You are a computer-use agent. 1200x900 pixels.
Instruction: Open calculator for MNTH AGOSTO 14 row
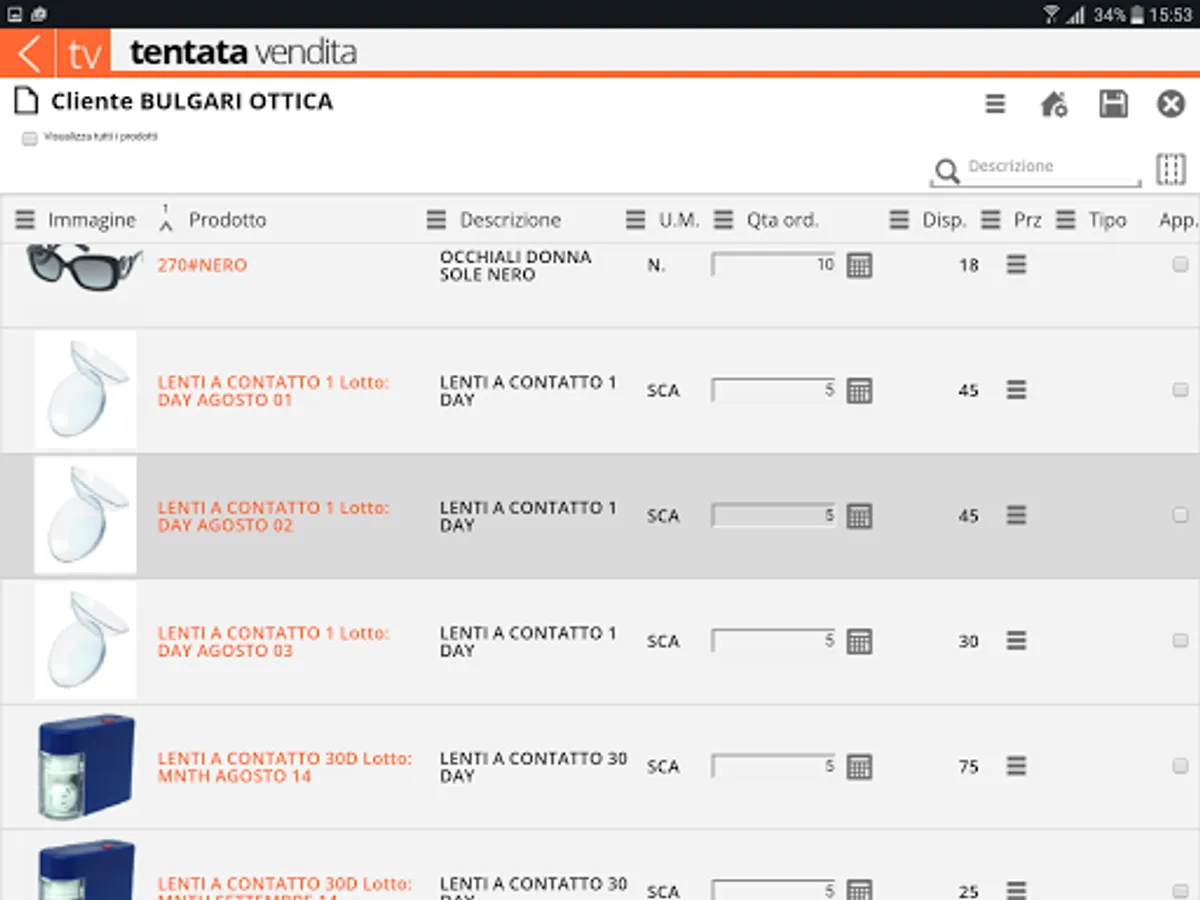[x=859, y=767]
